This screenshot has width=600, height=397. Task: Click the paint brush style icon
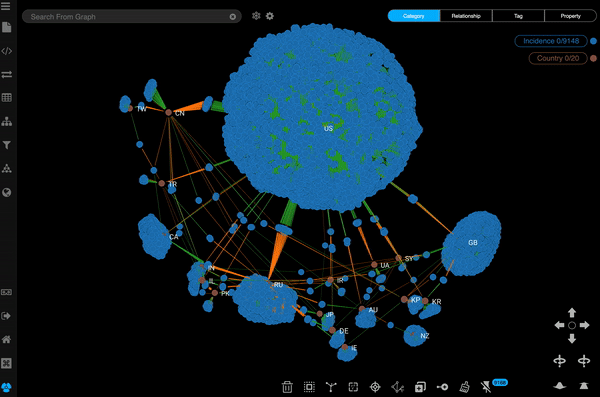(x=464, y=387)
